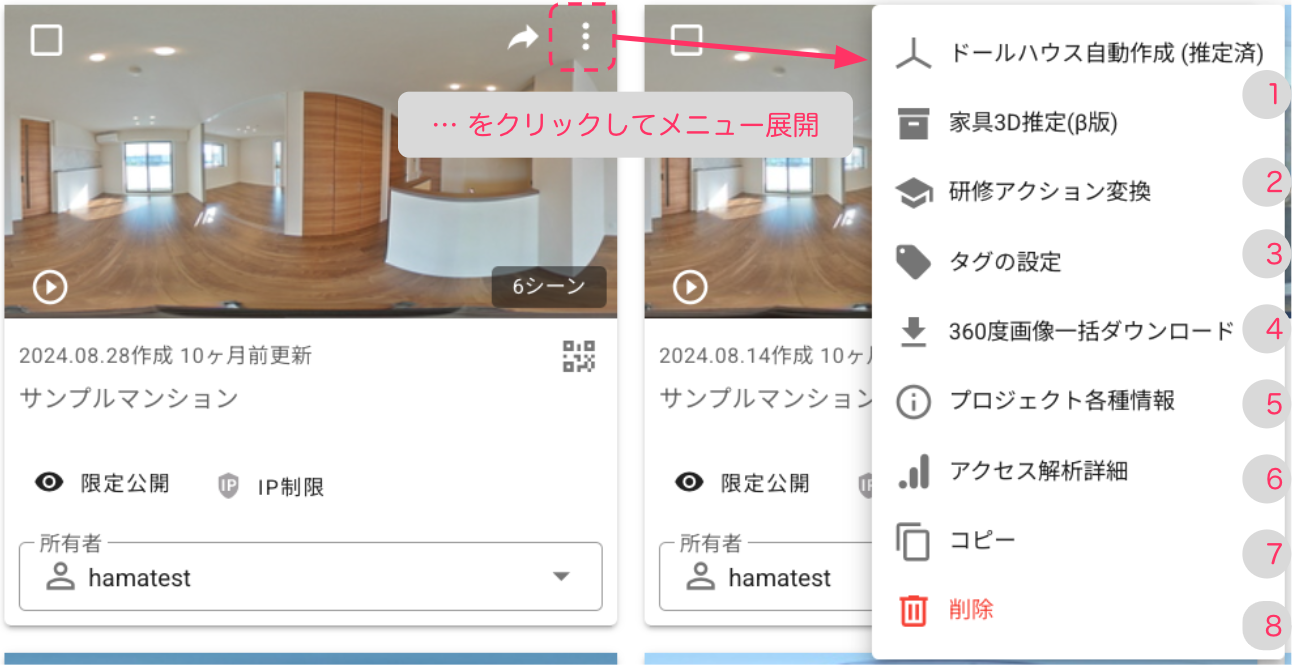Image resolution: width=1298 pixels, height=672 pixels.
Task: Click 2024.08.14作成 date text on second card
Action: [736, 355]
